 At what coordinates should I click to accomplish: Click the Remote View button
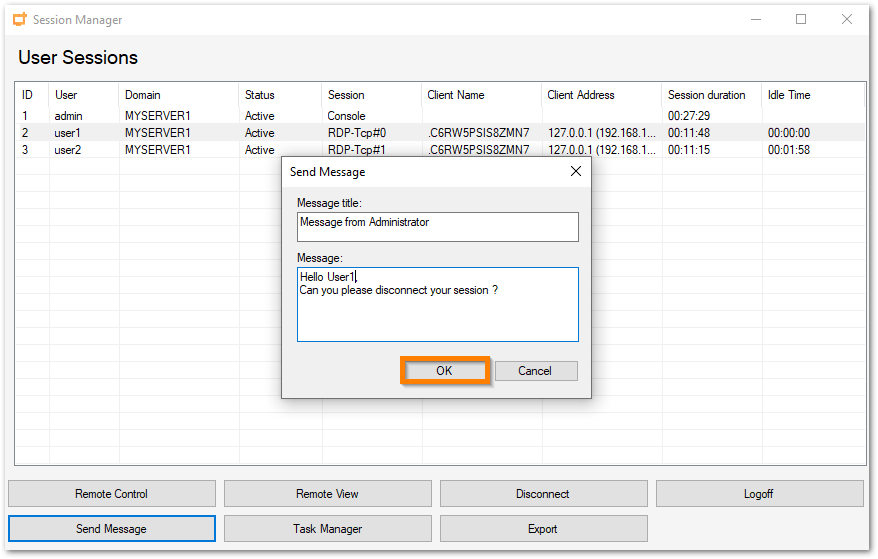[x=327, y=494]
